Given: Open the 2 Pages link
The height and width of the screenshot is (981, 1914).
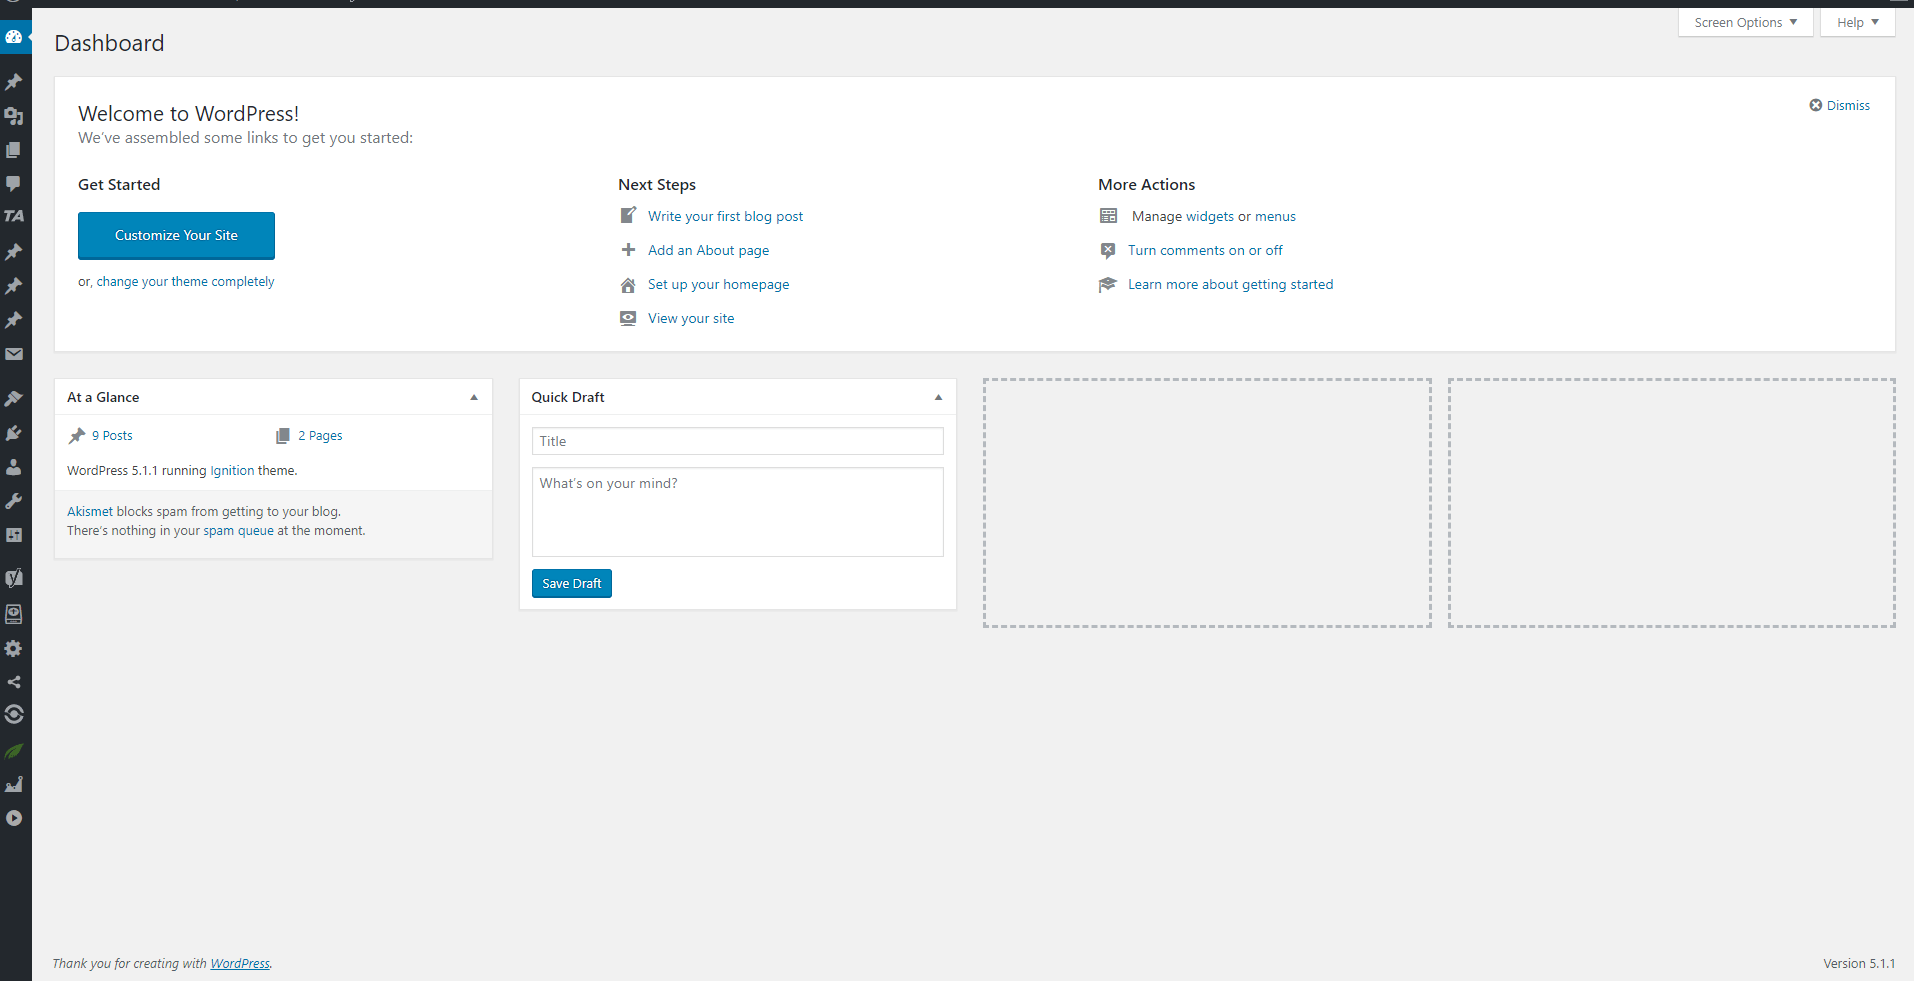Looking at the screenshot, I should (x=320, y=436).
